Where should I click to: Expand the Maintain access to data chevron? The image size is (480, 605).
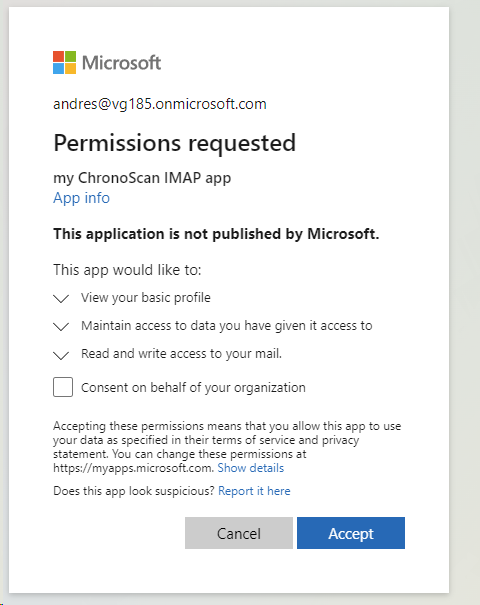61,327
